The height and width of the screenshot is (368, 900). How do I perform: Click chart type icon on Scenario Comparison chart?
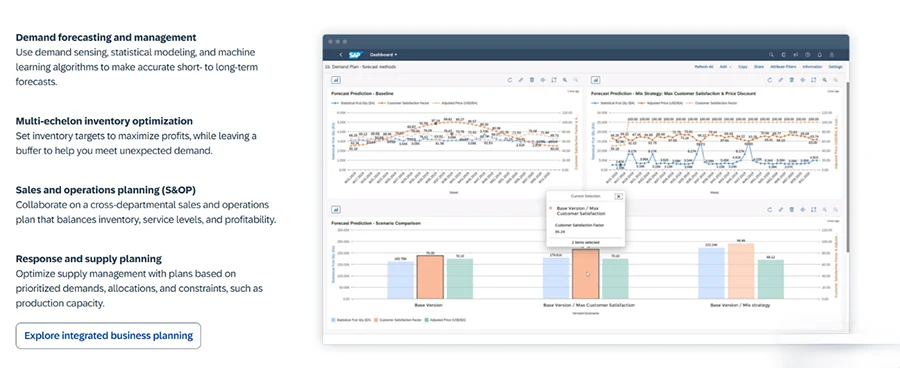pos(335,210)
